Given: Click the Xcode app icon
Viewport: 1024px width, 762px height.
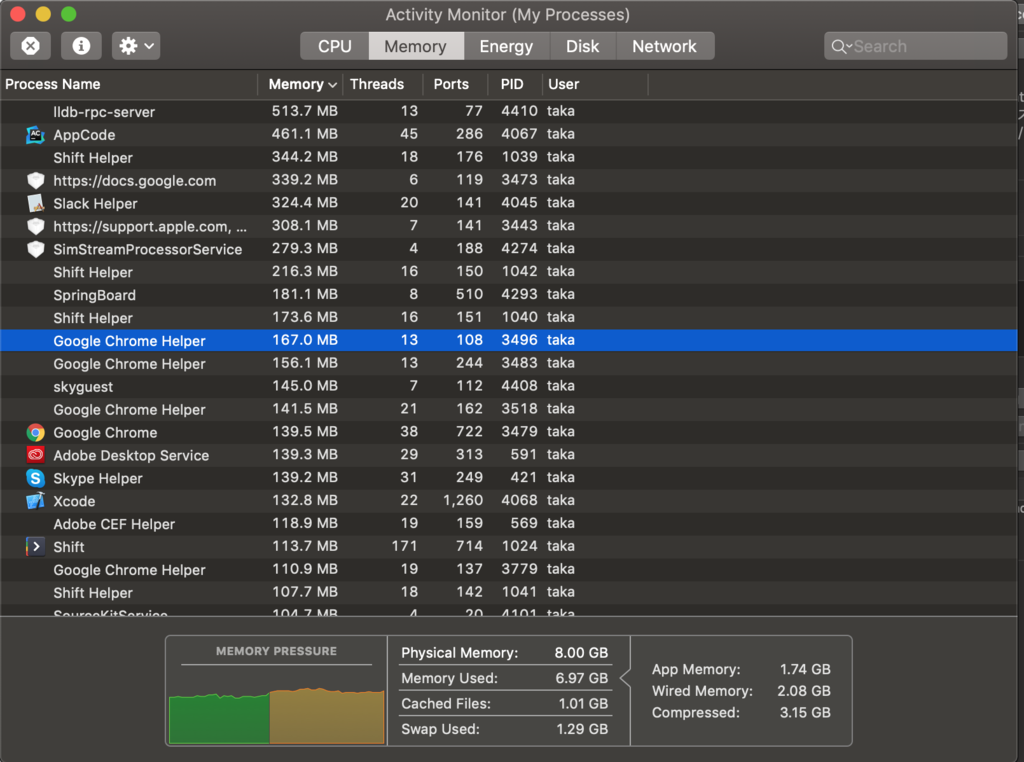Looking at the screenshot, I should (x=35, y=501).
